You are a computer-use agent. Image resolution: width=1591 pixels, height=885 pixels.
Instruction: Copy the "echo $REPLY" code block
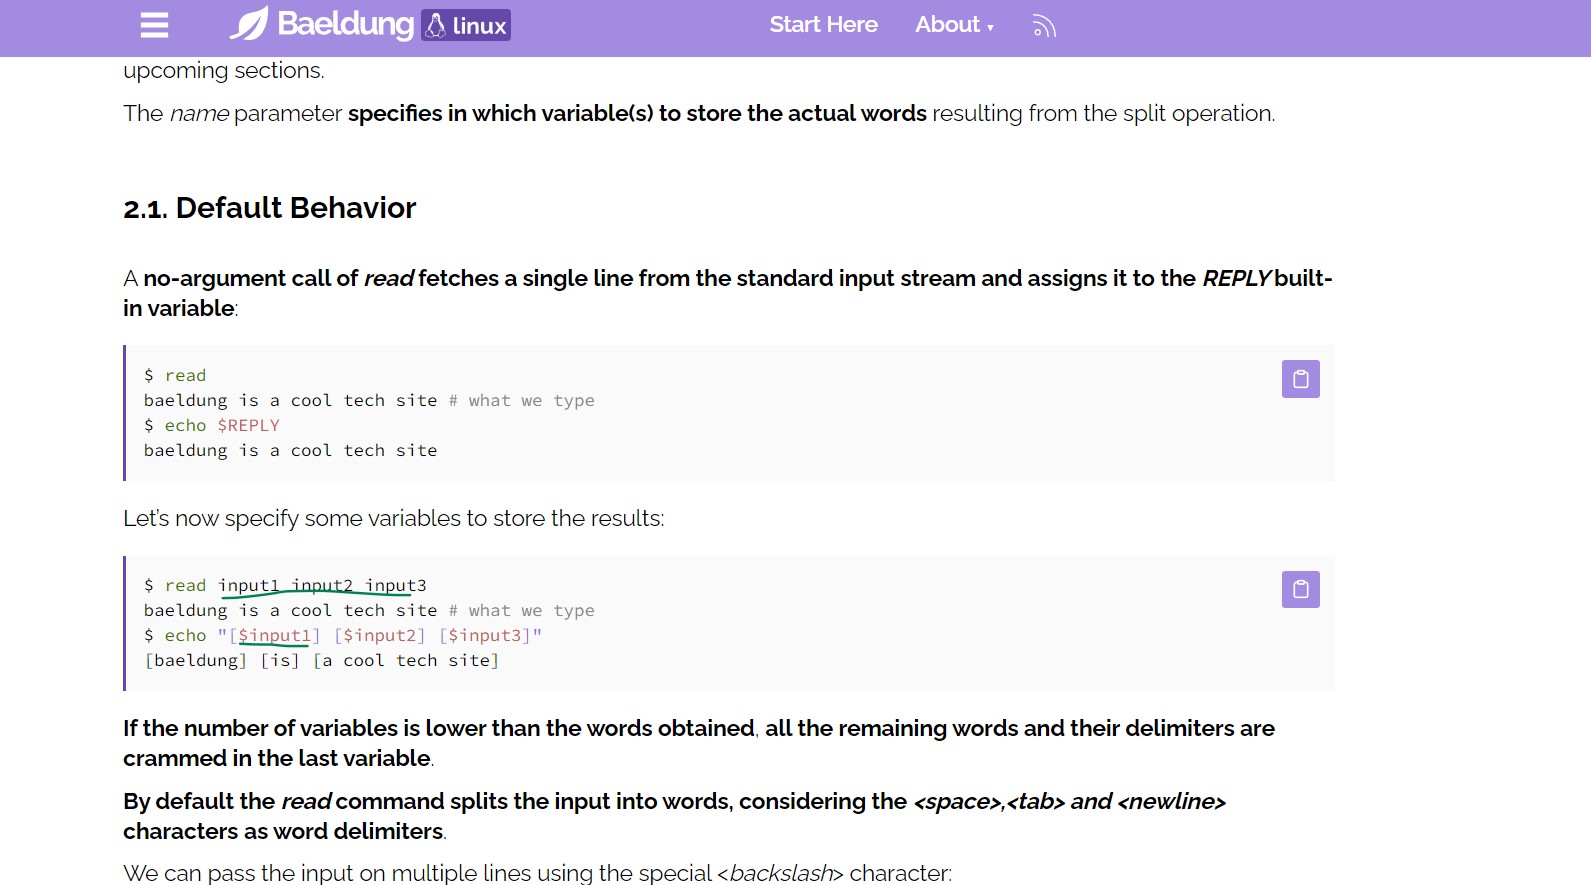1300,379
